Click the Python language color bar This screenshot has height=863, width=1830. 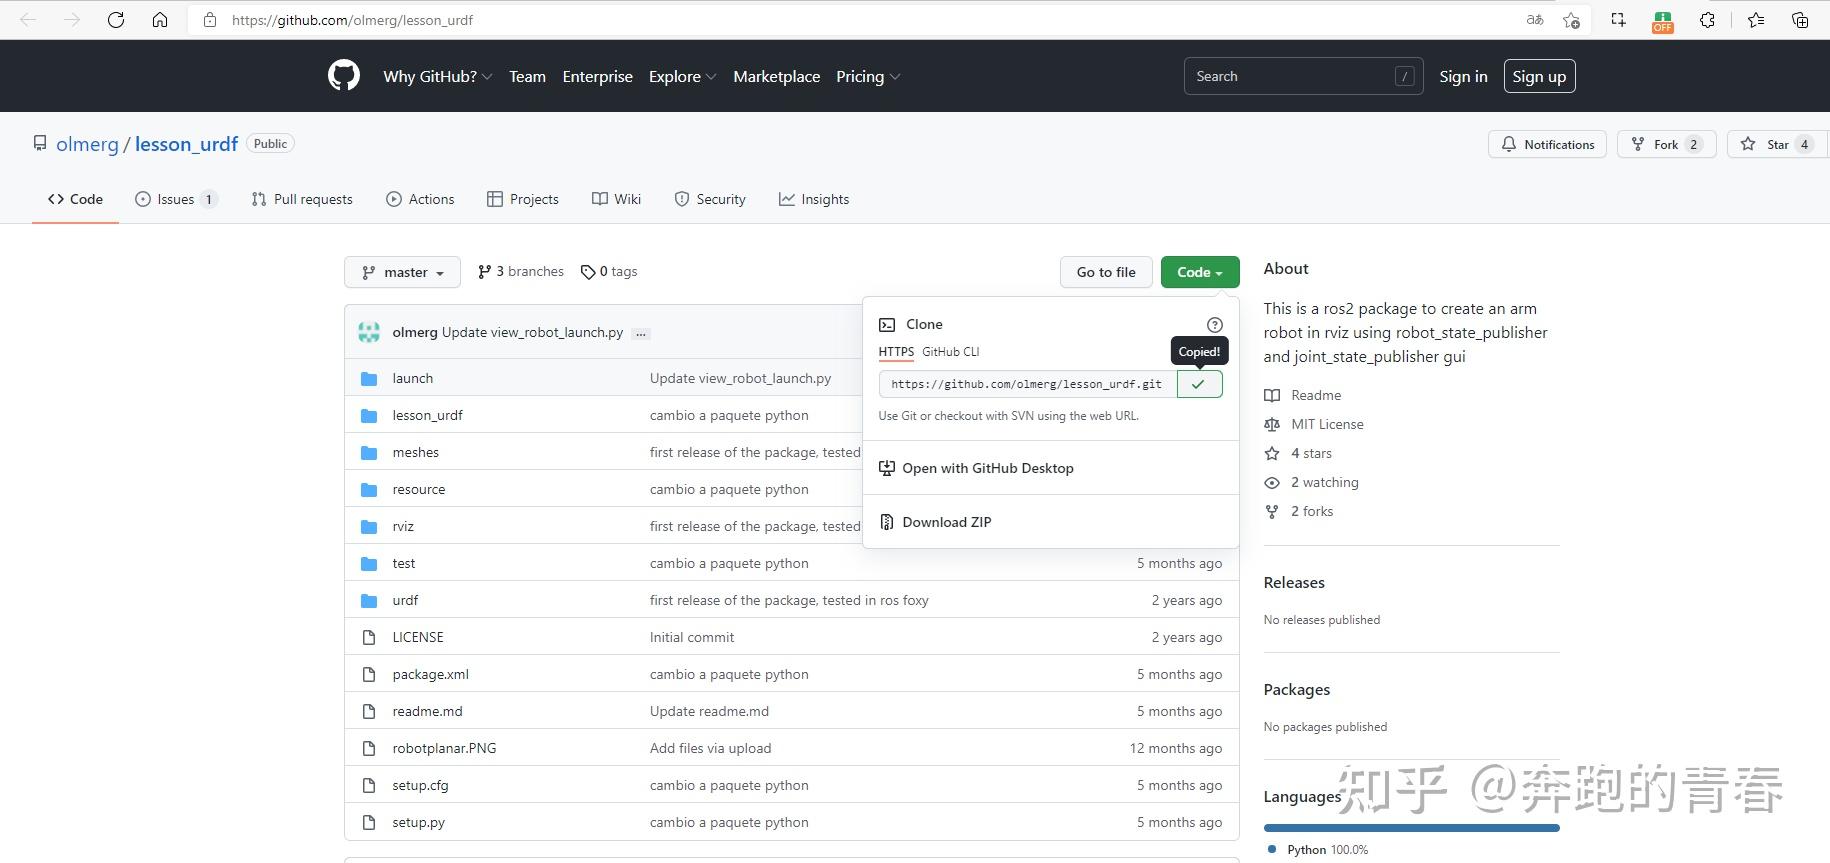1411,828
